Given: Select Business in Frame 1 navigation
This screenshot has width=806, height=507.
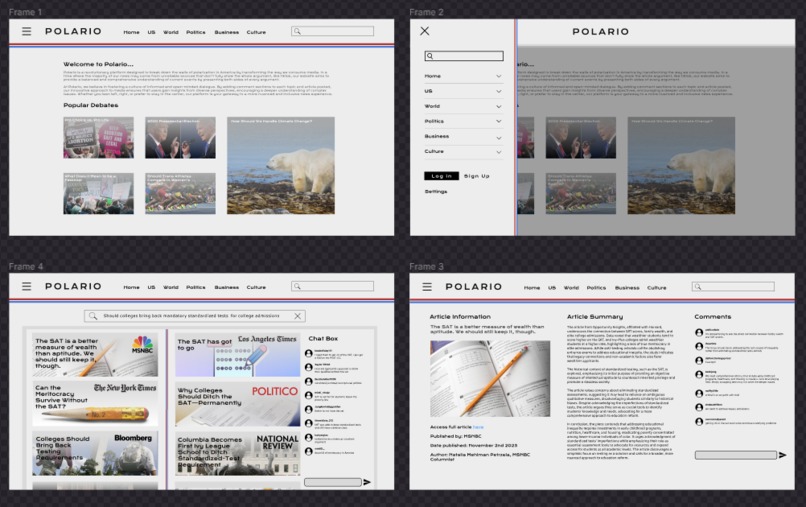Looking at the screenshot, I should click(x=227, y=32).
